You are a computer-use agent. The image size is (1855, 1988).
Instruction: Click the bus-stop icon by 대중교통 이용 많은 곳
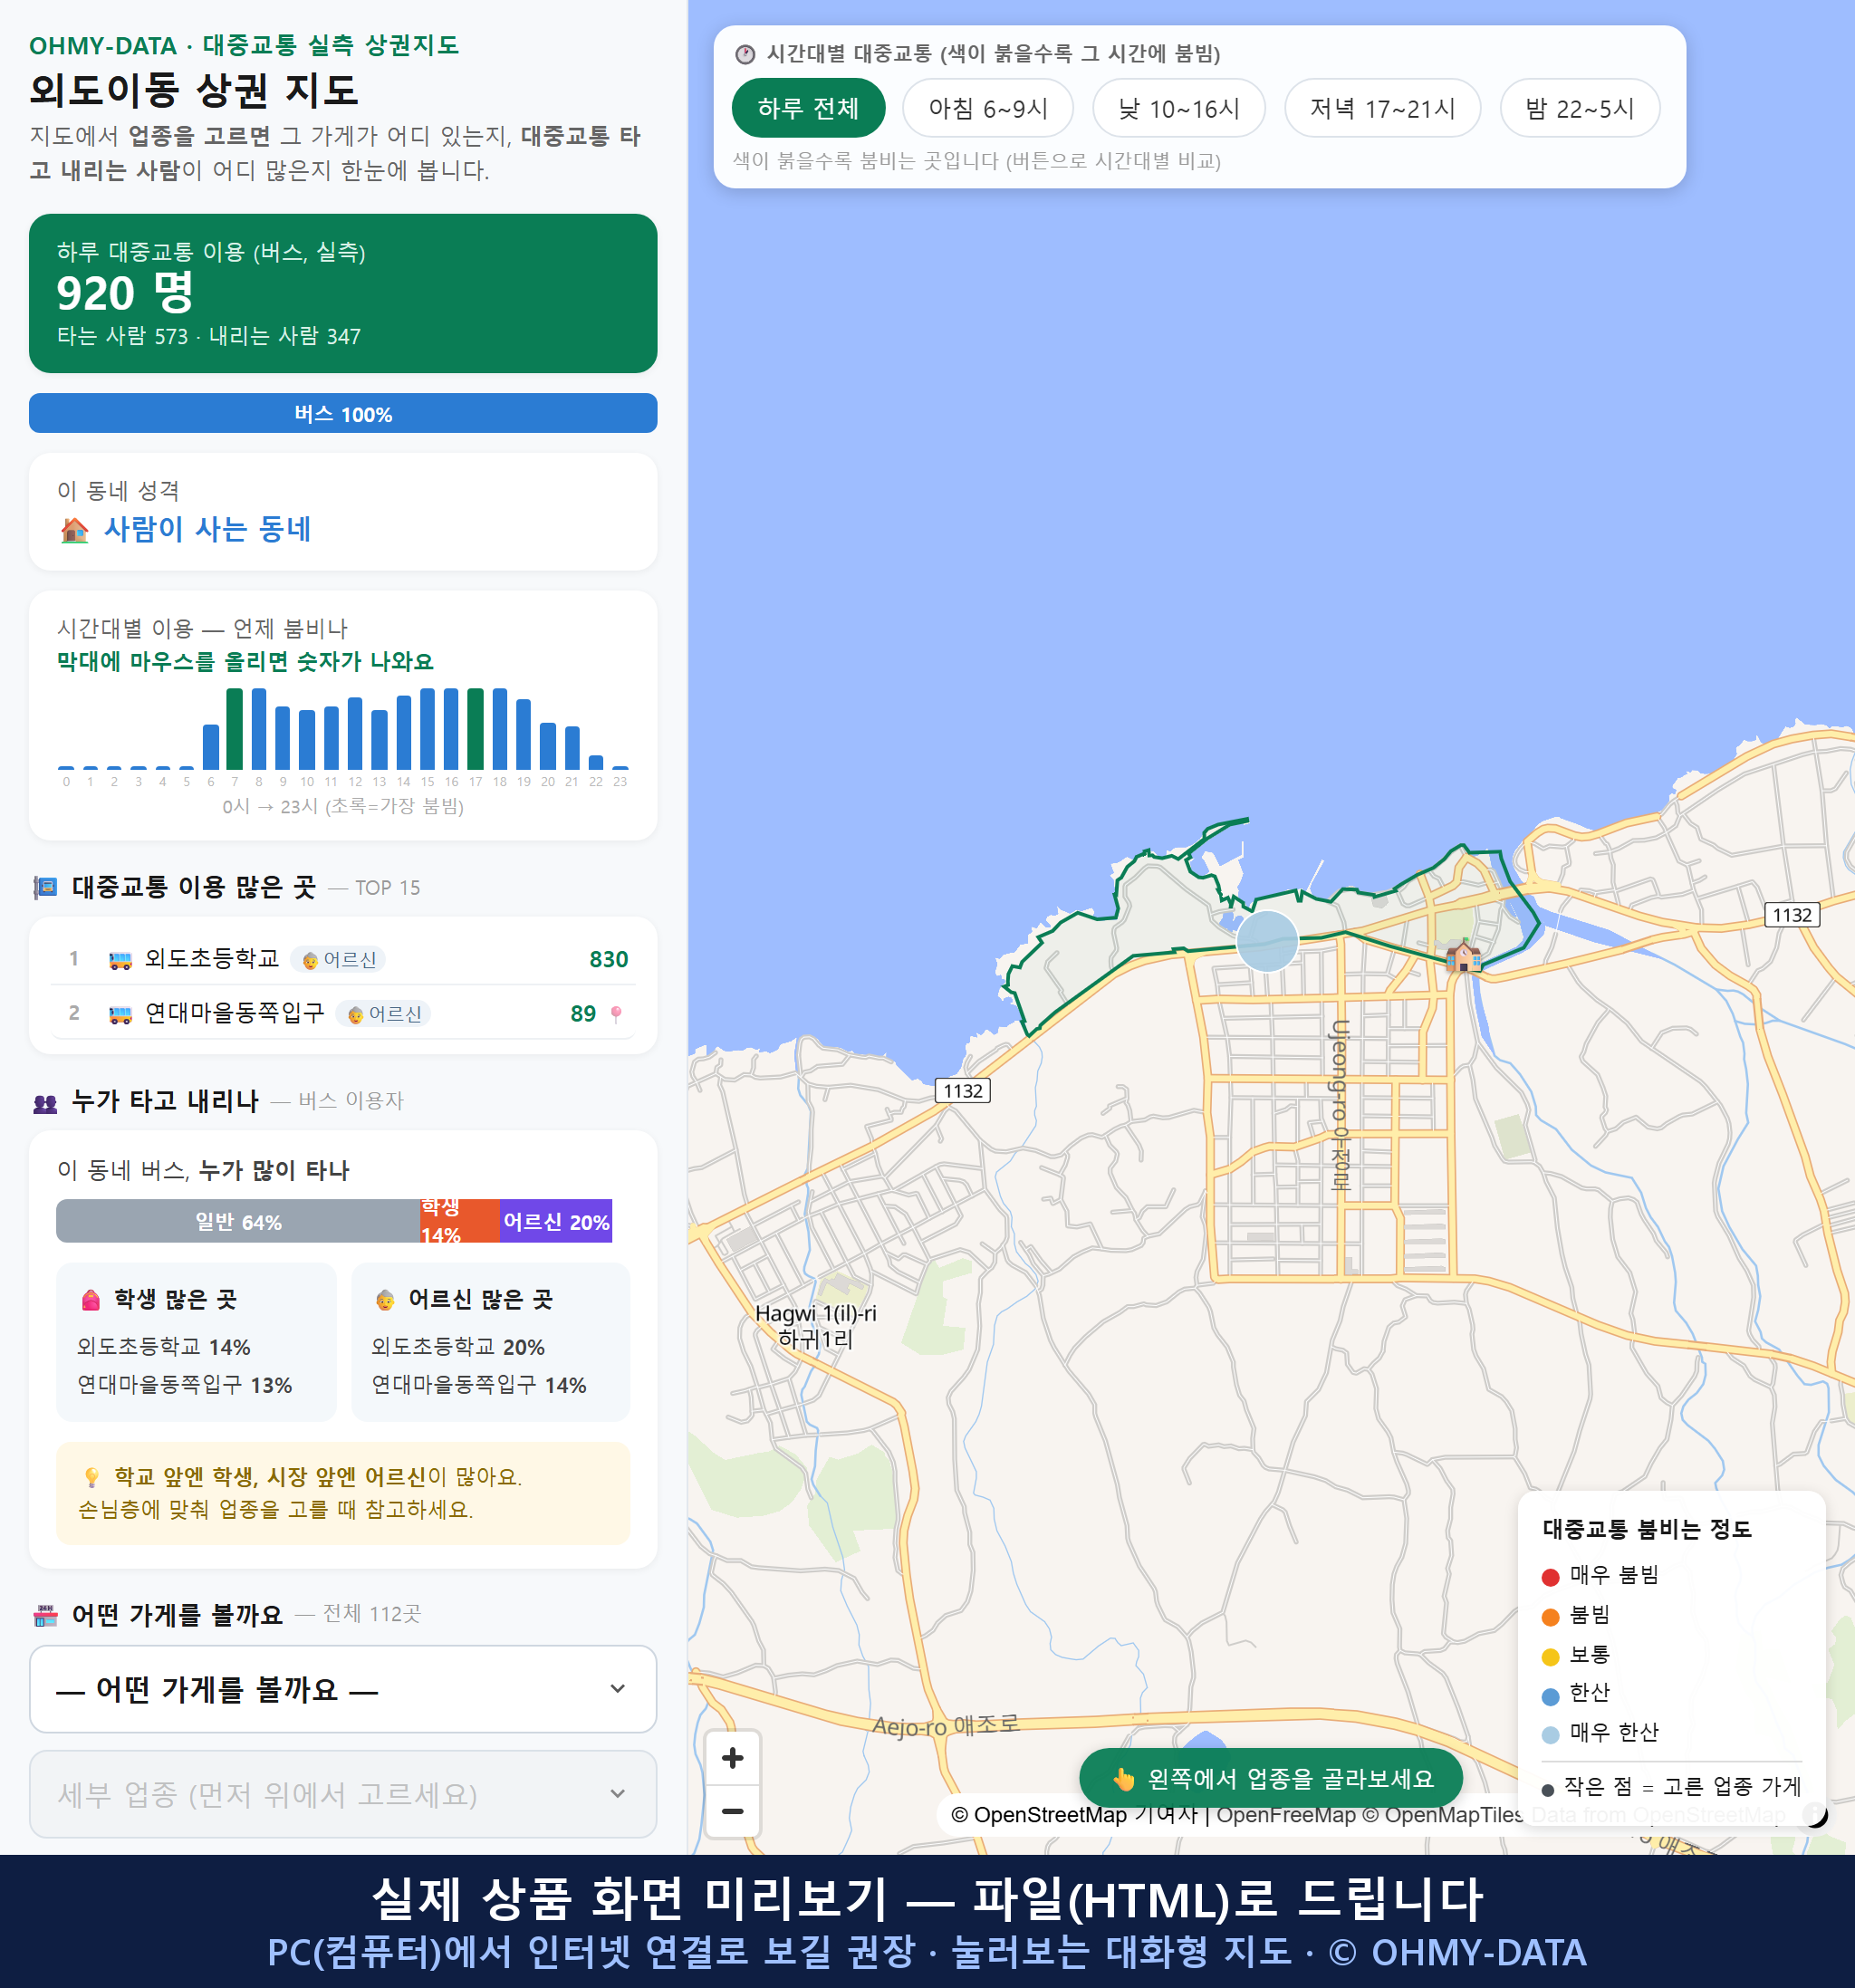(45, 887)
